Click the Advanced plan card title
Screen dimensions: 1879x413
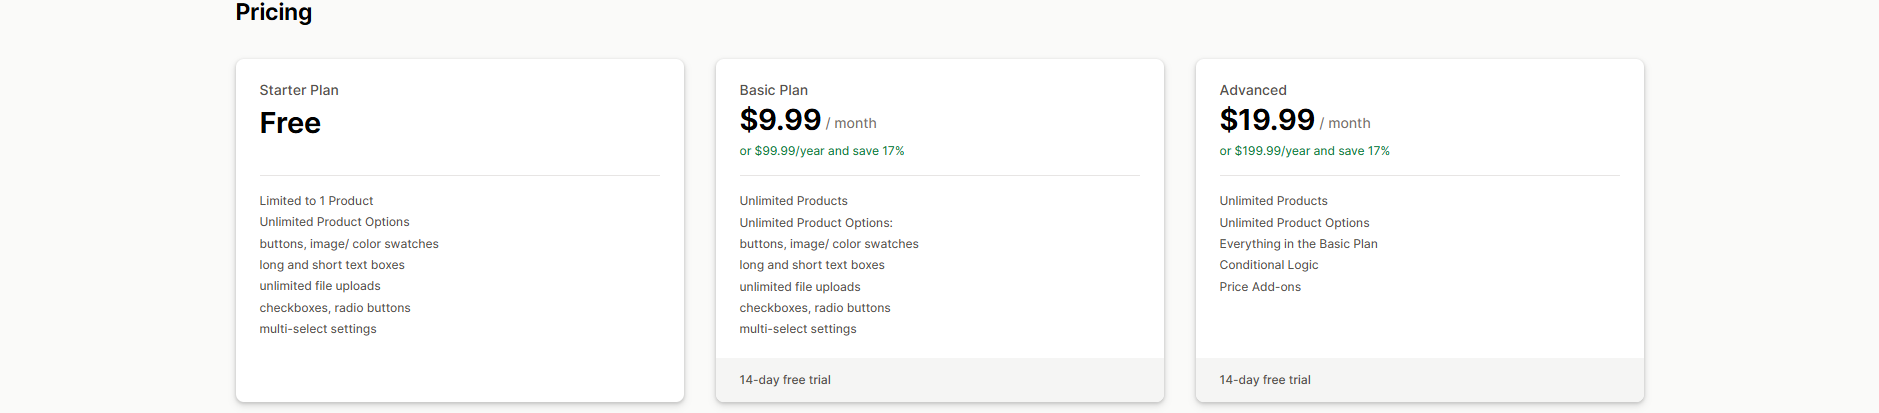[1252, 90]
